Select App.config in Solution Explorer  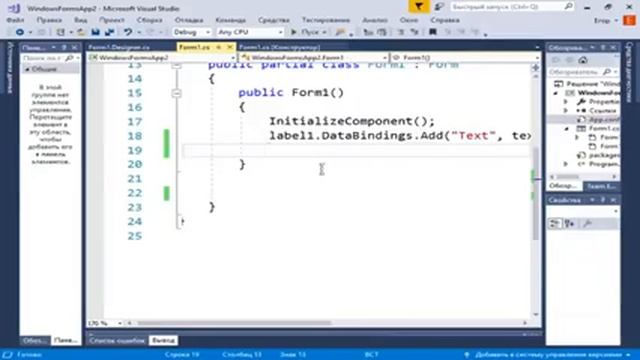pyautogui.click(x=603, y=120)
